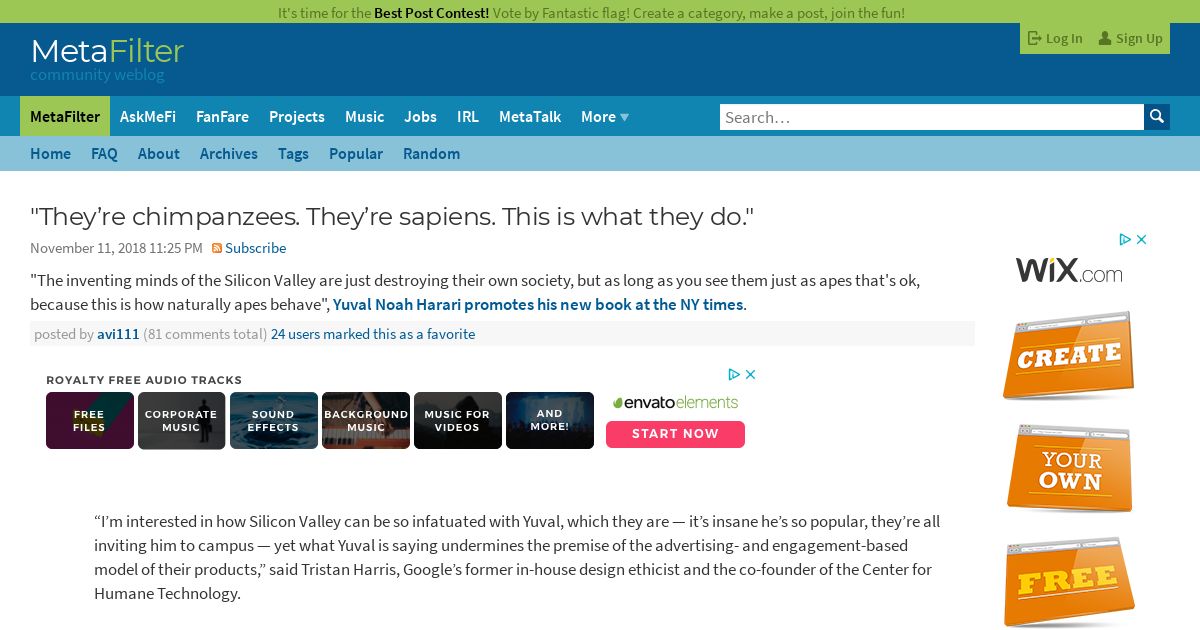Open the FAQ page link
Image resolution: width=1200 pixels, height=630 pixels.
pos(104,154)
